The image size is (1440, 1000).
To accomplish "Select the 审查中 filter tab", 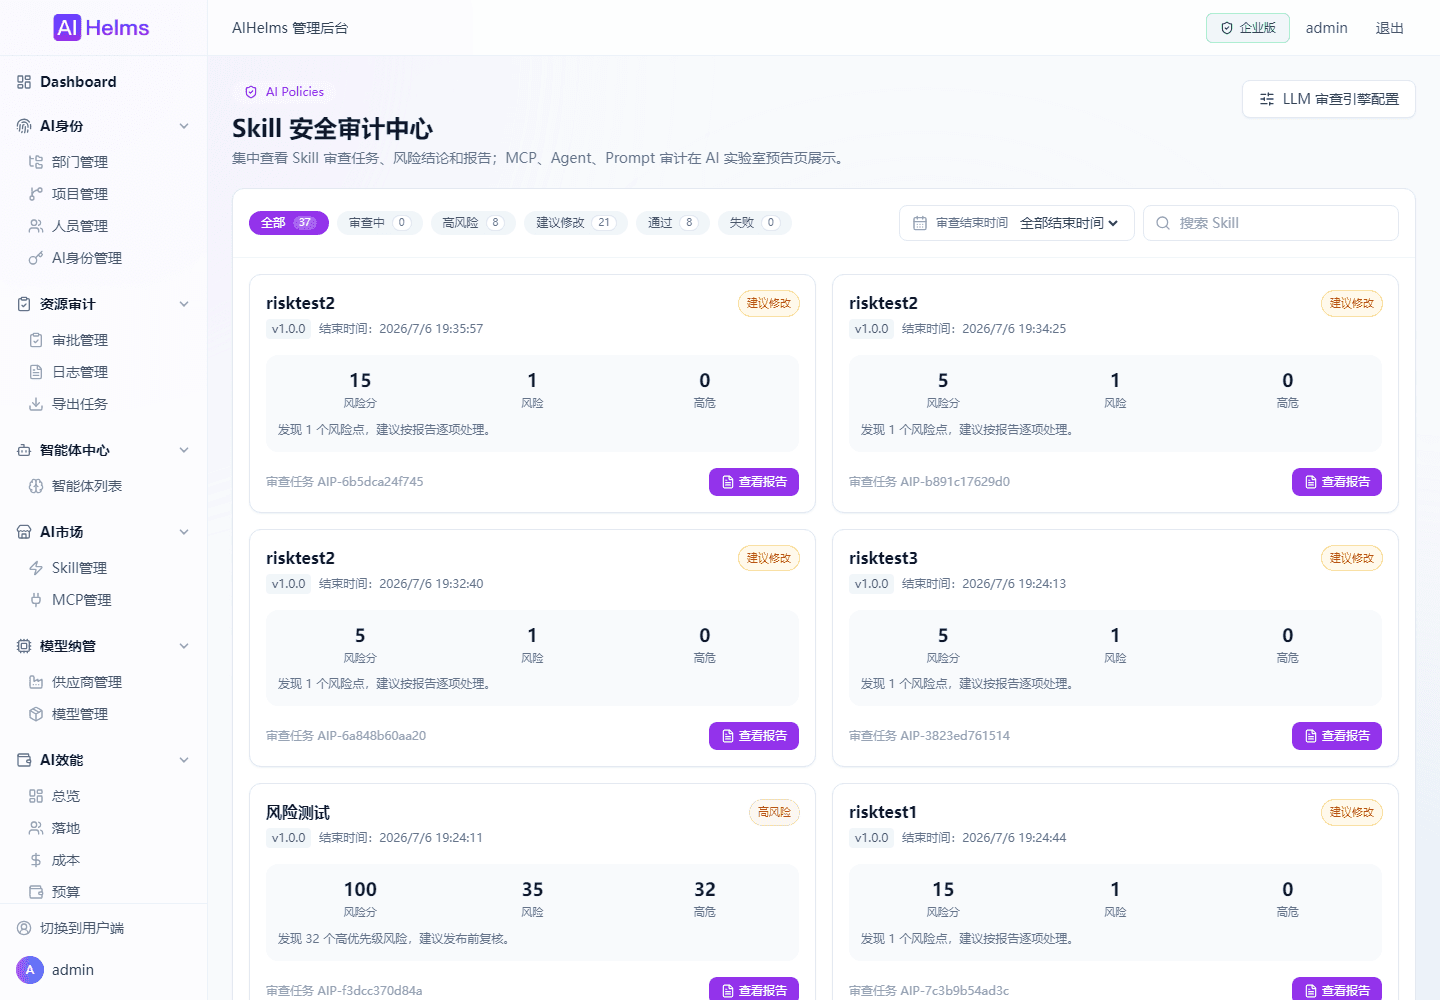I will (380, 223).
